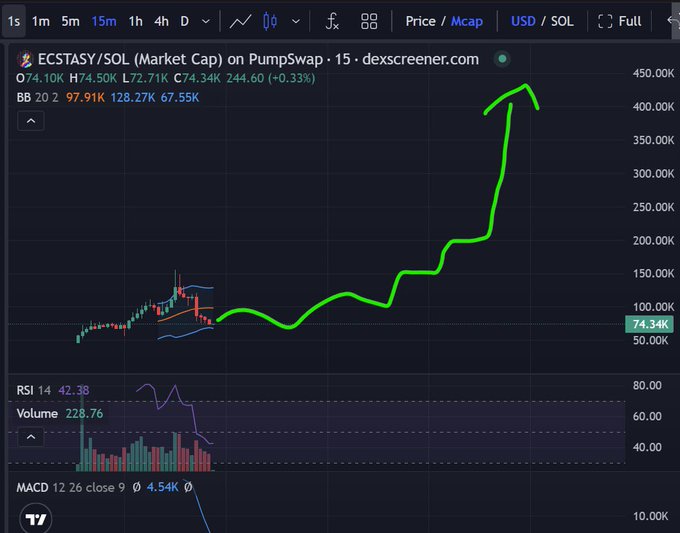Collapse the main chart indicator legend
The height and width of the screenshot is (533, 680).
tap(31, 121)
